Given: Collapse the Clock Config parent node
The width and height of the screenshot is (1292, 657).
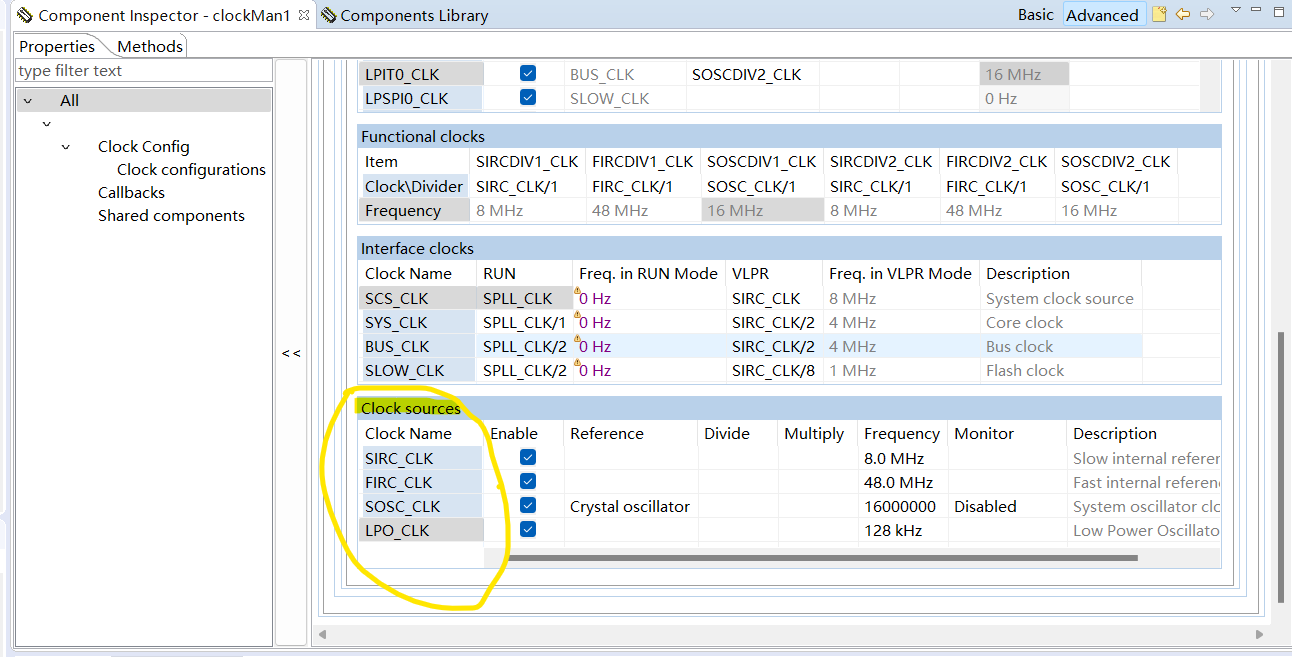Looking at the screenshot, I should tap(65, 146).
